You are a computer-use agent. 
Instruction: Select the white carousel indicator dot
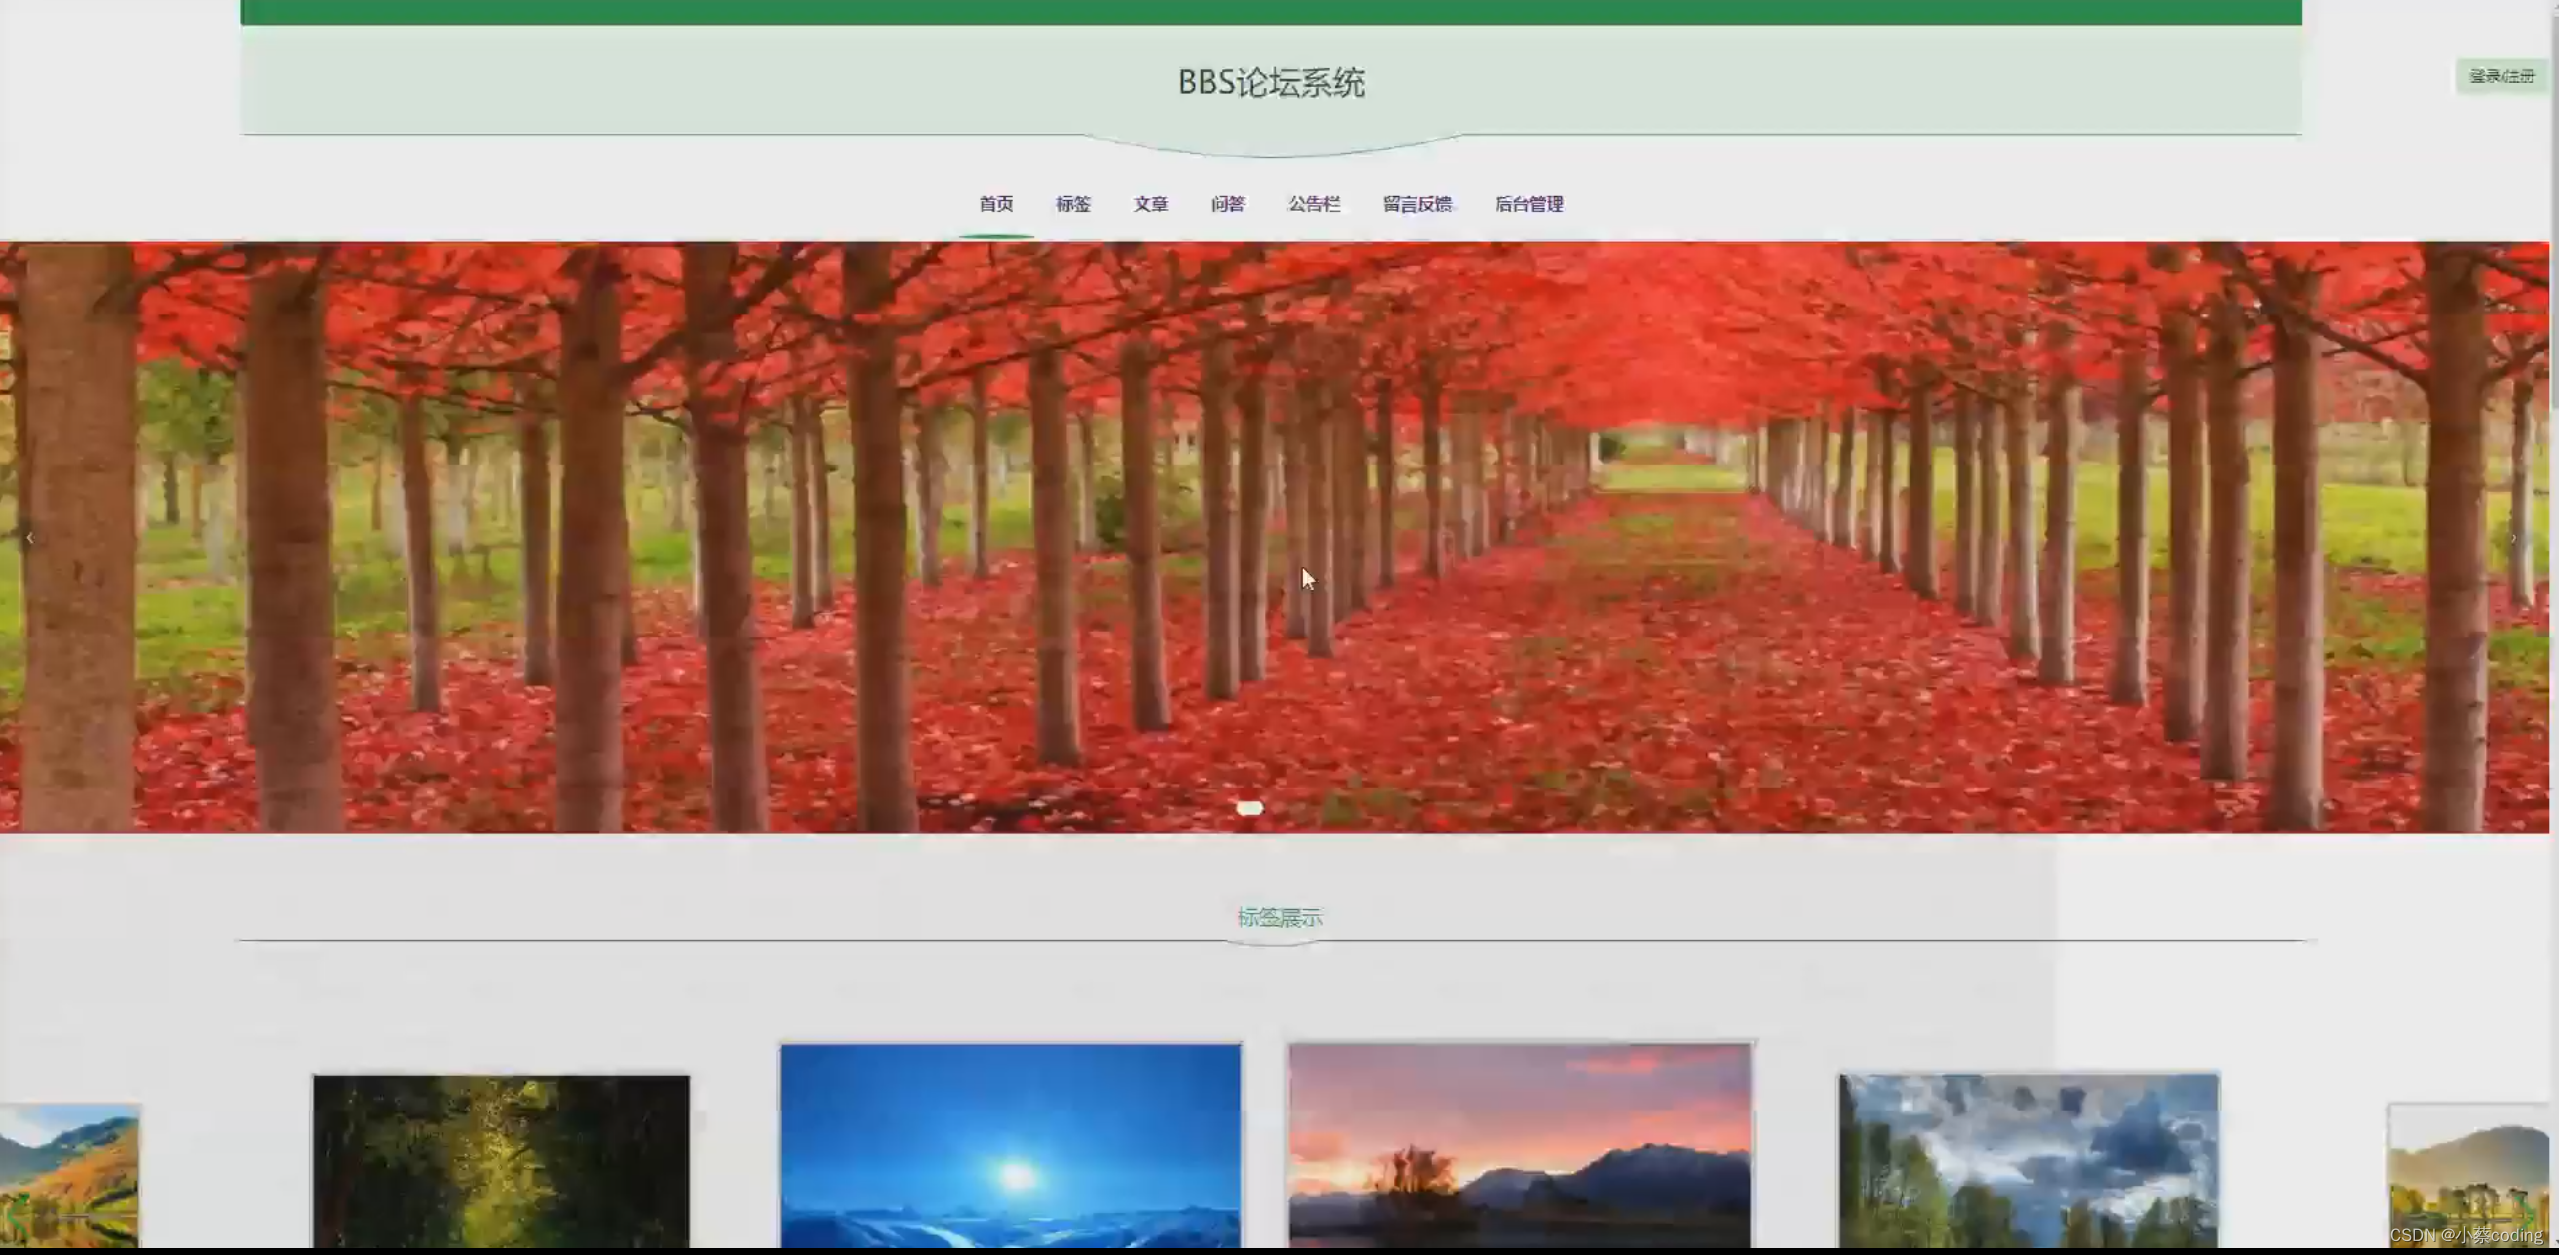click(1249, 808)
